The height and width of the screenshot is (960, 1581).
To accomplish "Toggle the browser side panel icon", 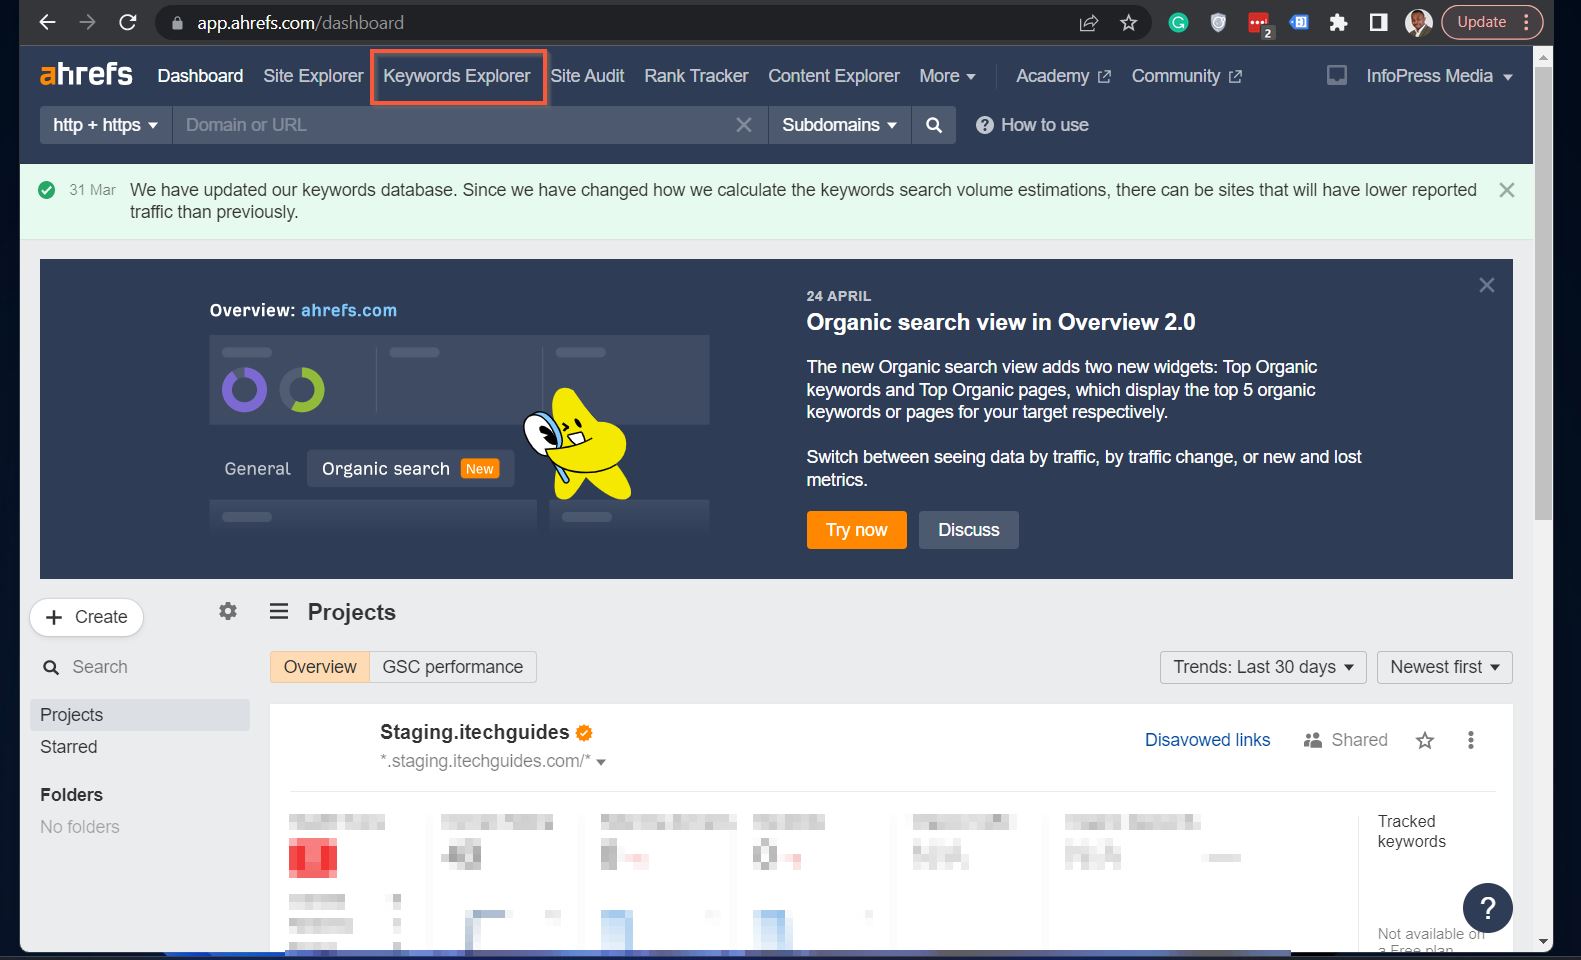I will (1378, 22).
